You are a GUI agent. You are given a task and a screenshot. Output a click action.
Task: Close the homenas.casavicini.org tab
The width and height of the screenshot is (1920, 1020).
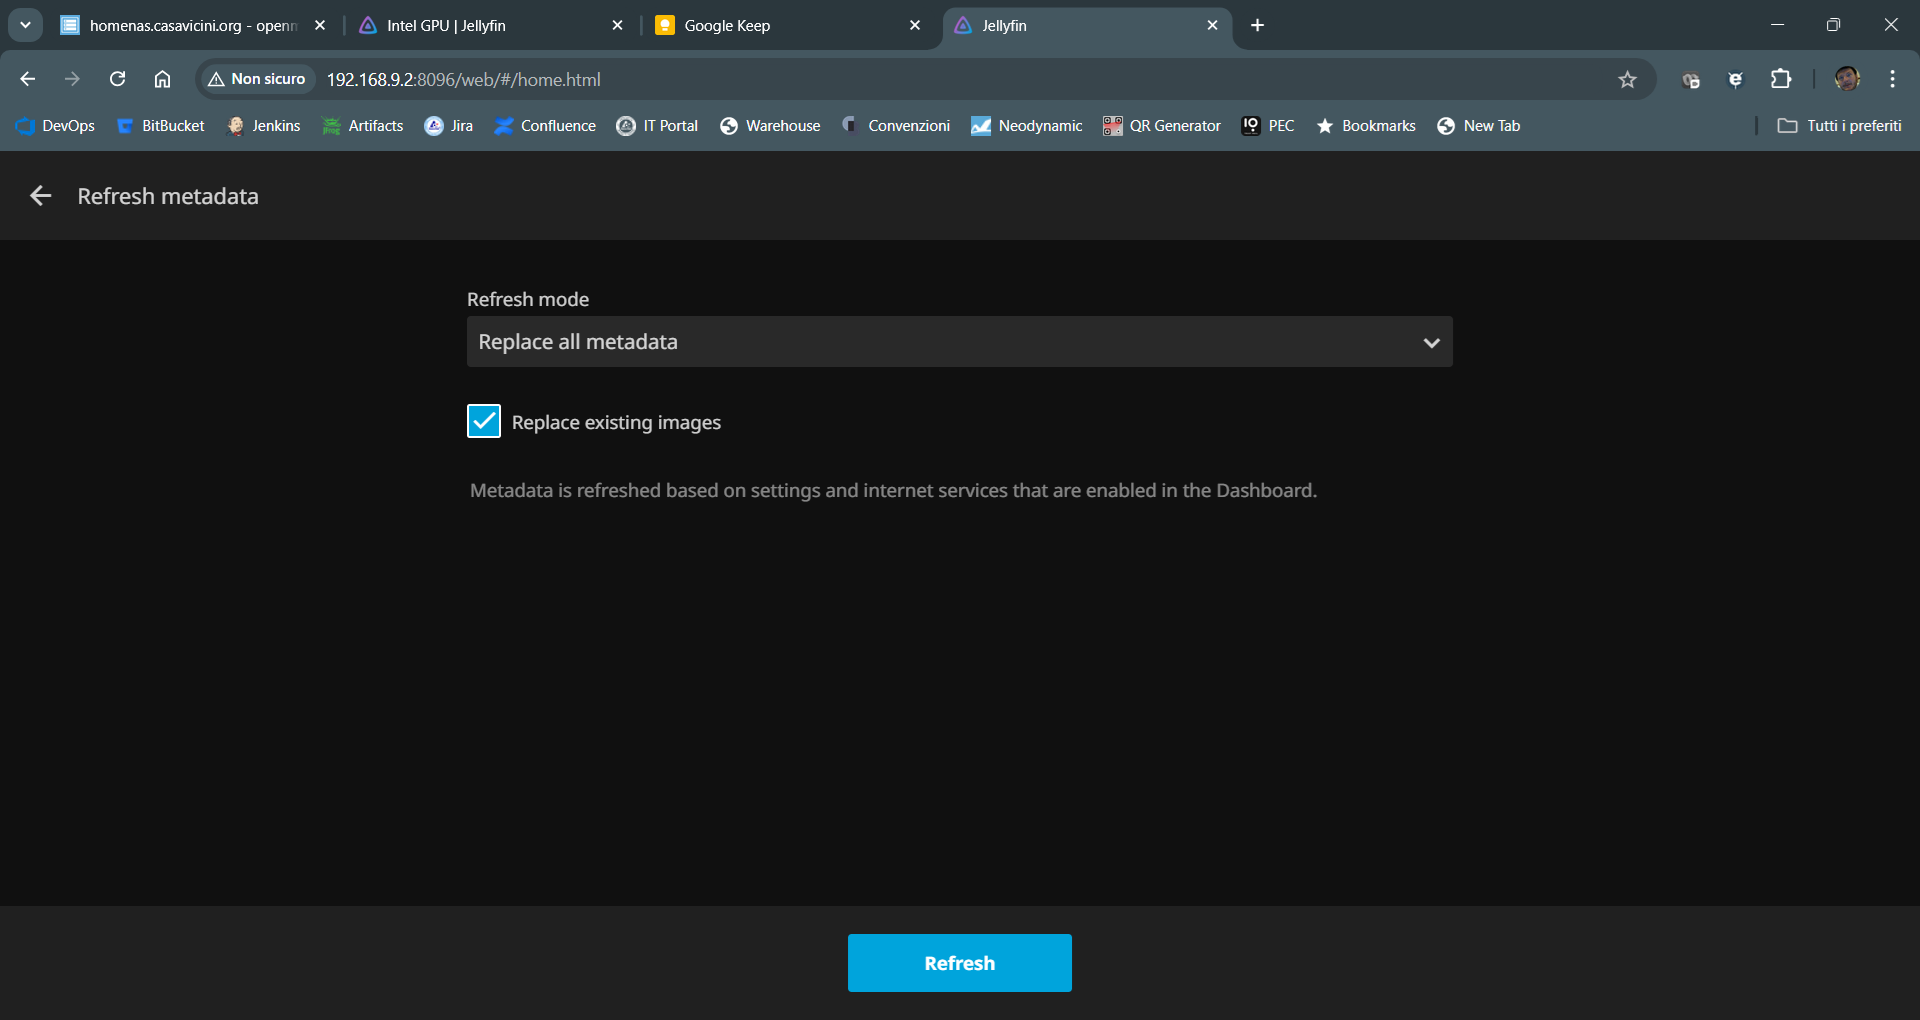(320, 25)
